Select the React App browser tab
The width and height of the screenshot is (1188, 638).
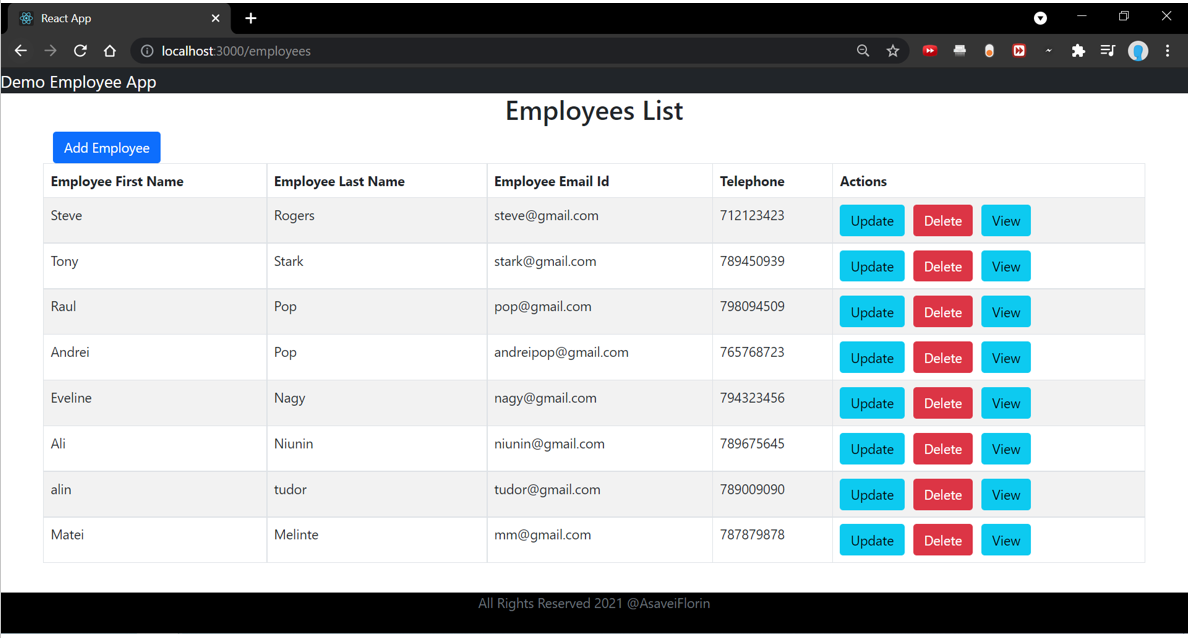click(x=120, y=18)
